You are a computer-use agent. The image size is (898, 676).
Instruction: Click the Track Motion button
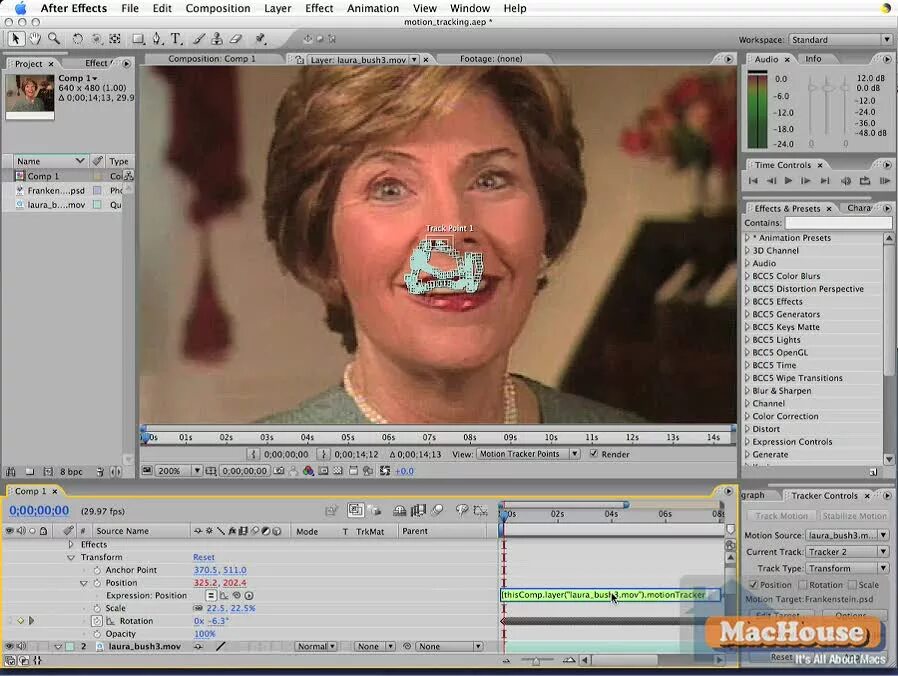click(x=781, y=516)
